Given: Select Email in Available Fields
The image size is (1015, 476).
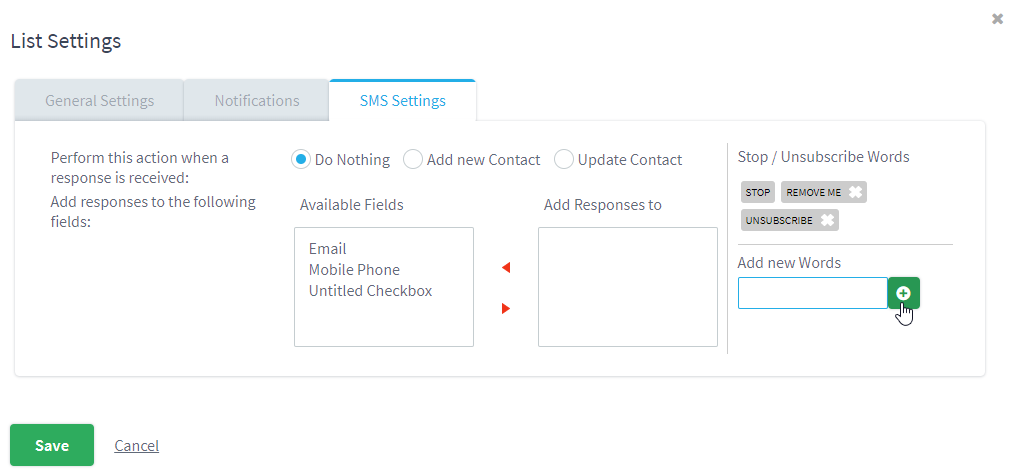Looking at the screenshot, I should point(328,249).
